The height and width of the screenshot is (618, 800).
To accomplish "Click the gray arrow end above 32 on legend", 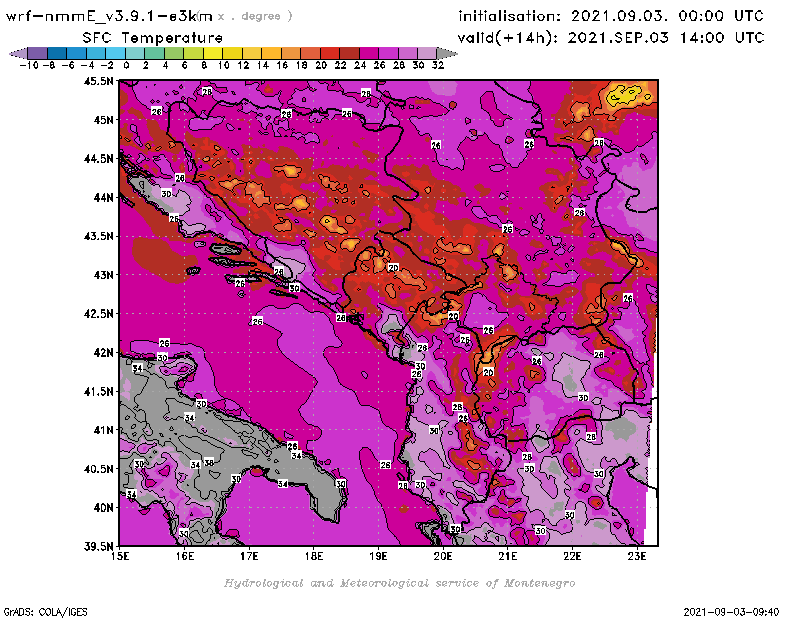I will pyautogui.click(x=447, y=53).
